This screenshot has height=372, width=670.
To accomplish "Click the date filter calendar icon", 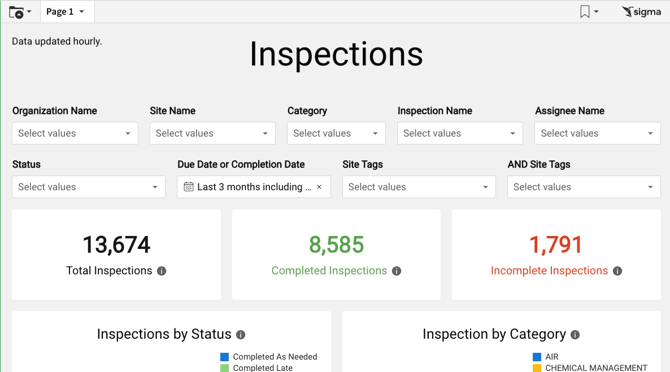I will click(x=188, y=187).
